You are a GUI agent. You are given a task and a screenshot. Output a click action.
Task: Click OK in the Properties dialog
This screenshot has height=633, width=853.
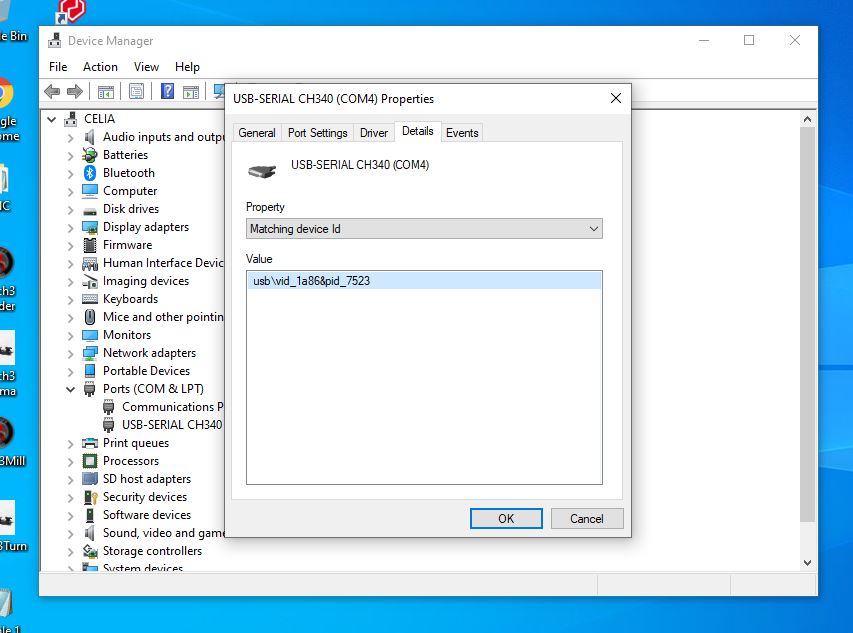506,519
